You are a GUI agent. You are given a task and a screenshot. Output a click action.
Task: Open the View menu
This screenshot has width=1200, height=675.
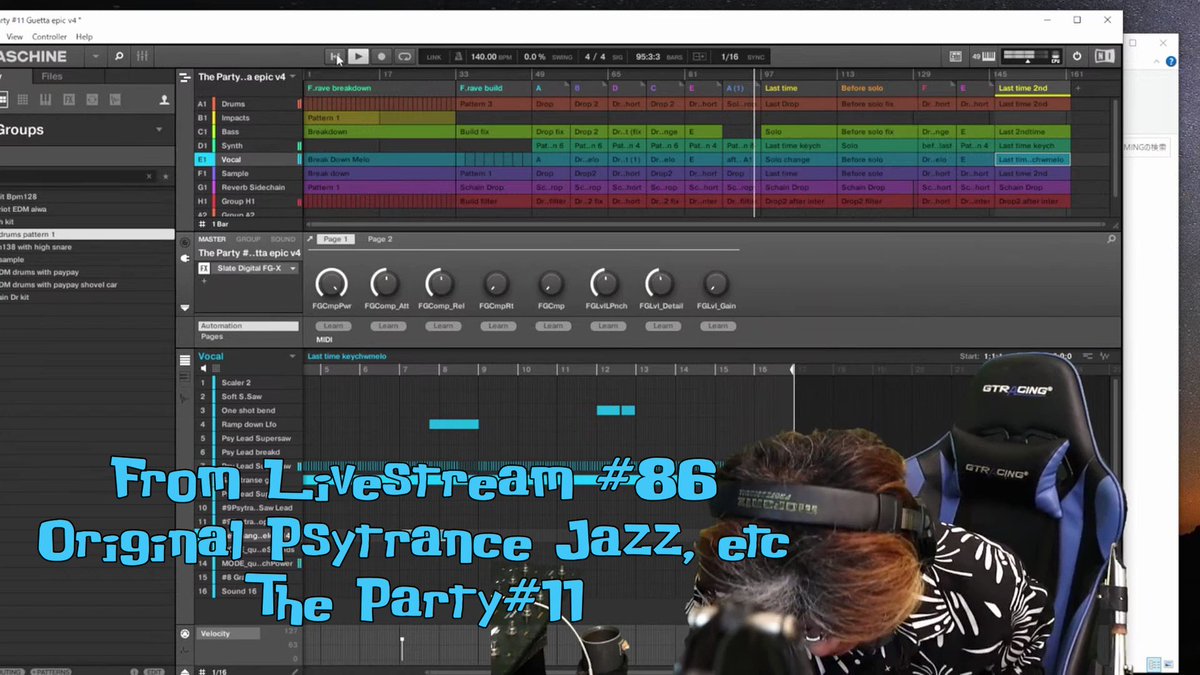15,37
